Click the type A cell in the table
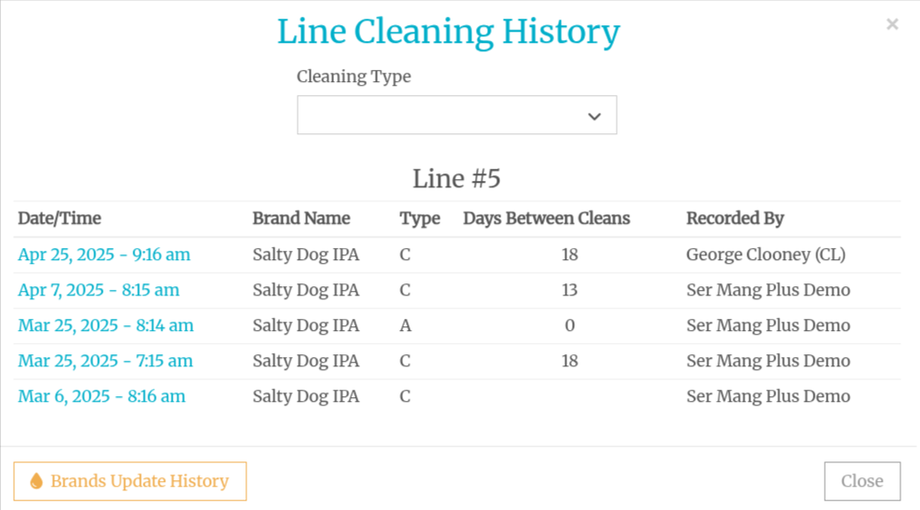The height and width of the screenshot is (510, 920). click(405, 325)
